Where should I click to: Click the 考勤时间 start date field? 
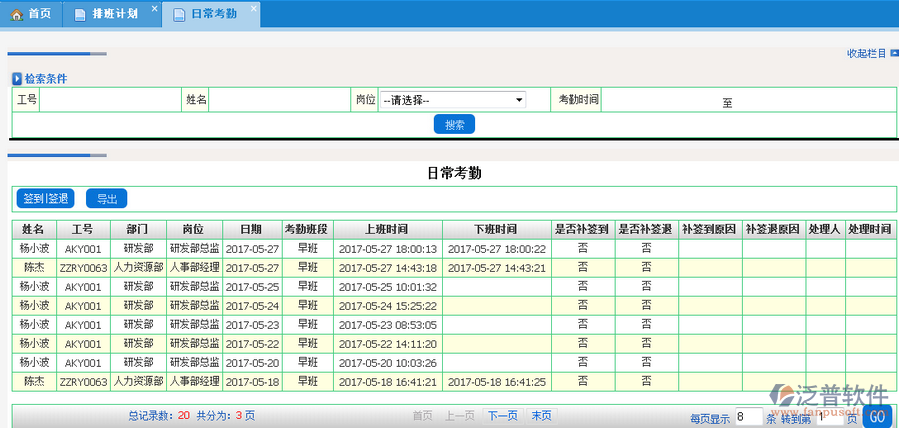[x=660, y=100]
